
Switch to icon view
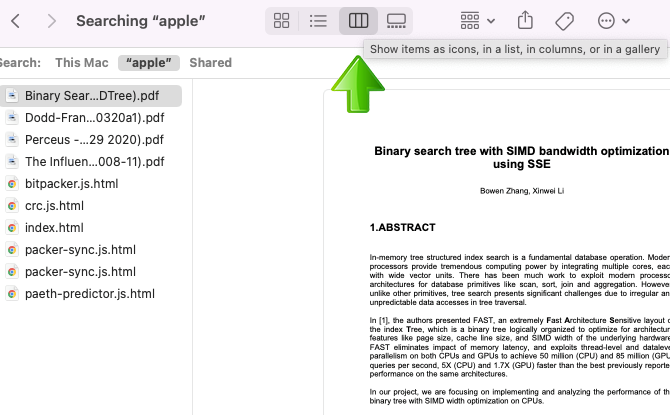tap(281, 21)
